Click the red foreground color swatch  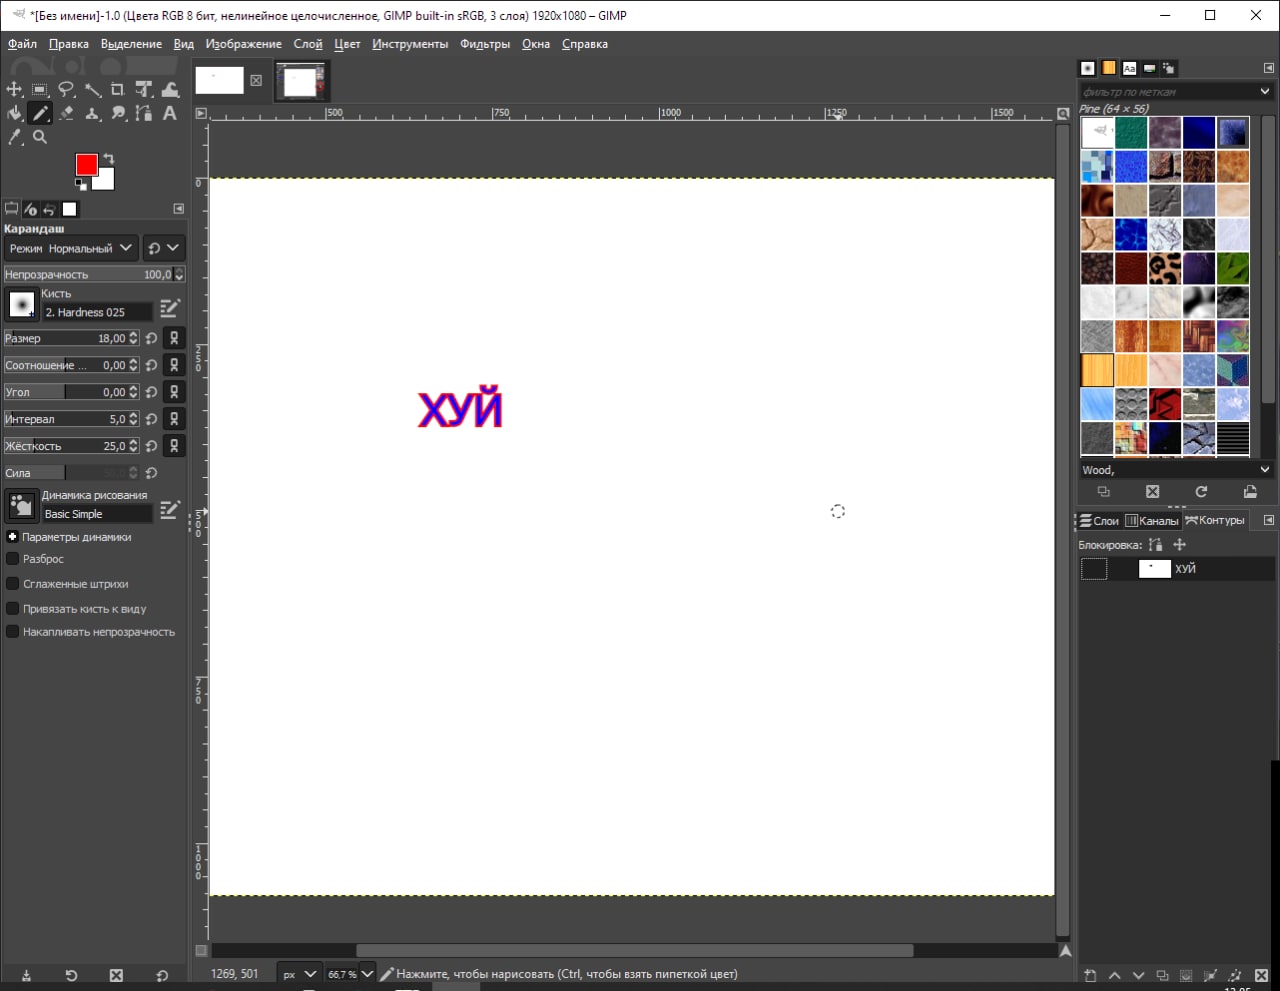[87, 165]
